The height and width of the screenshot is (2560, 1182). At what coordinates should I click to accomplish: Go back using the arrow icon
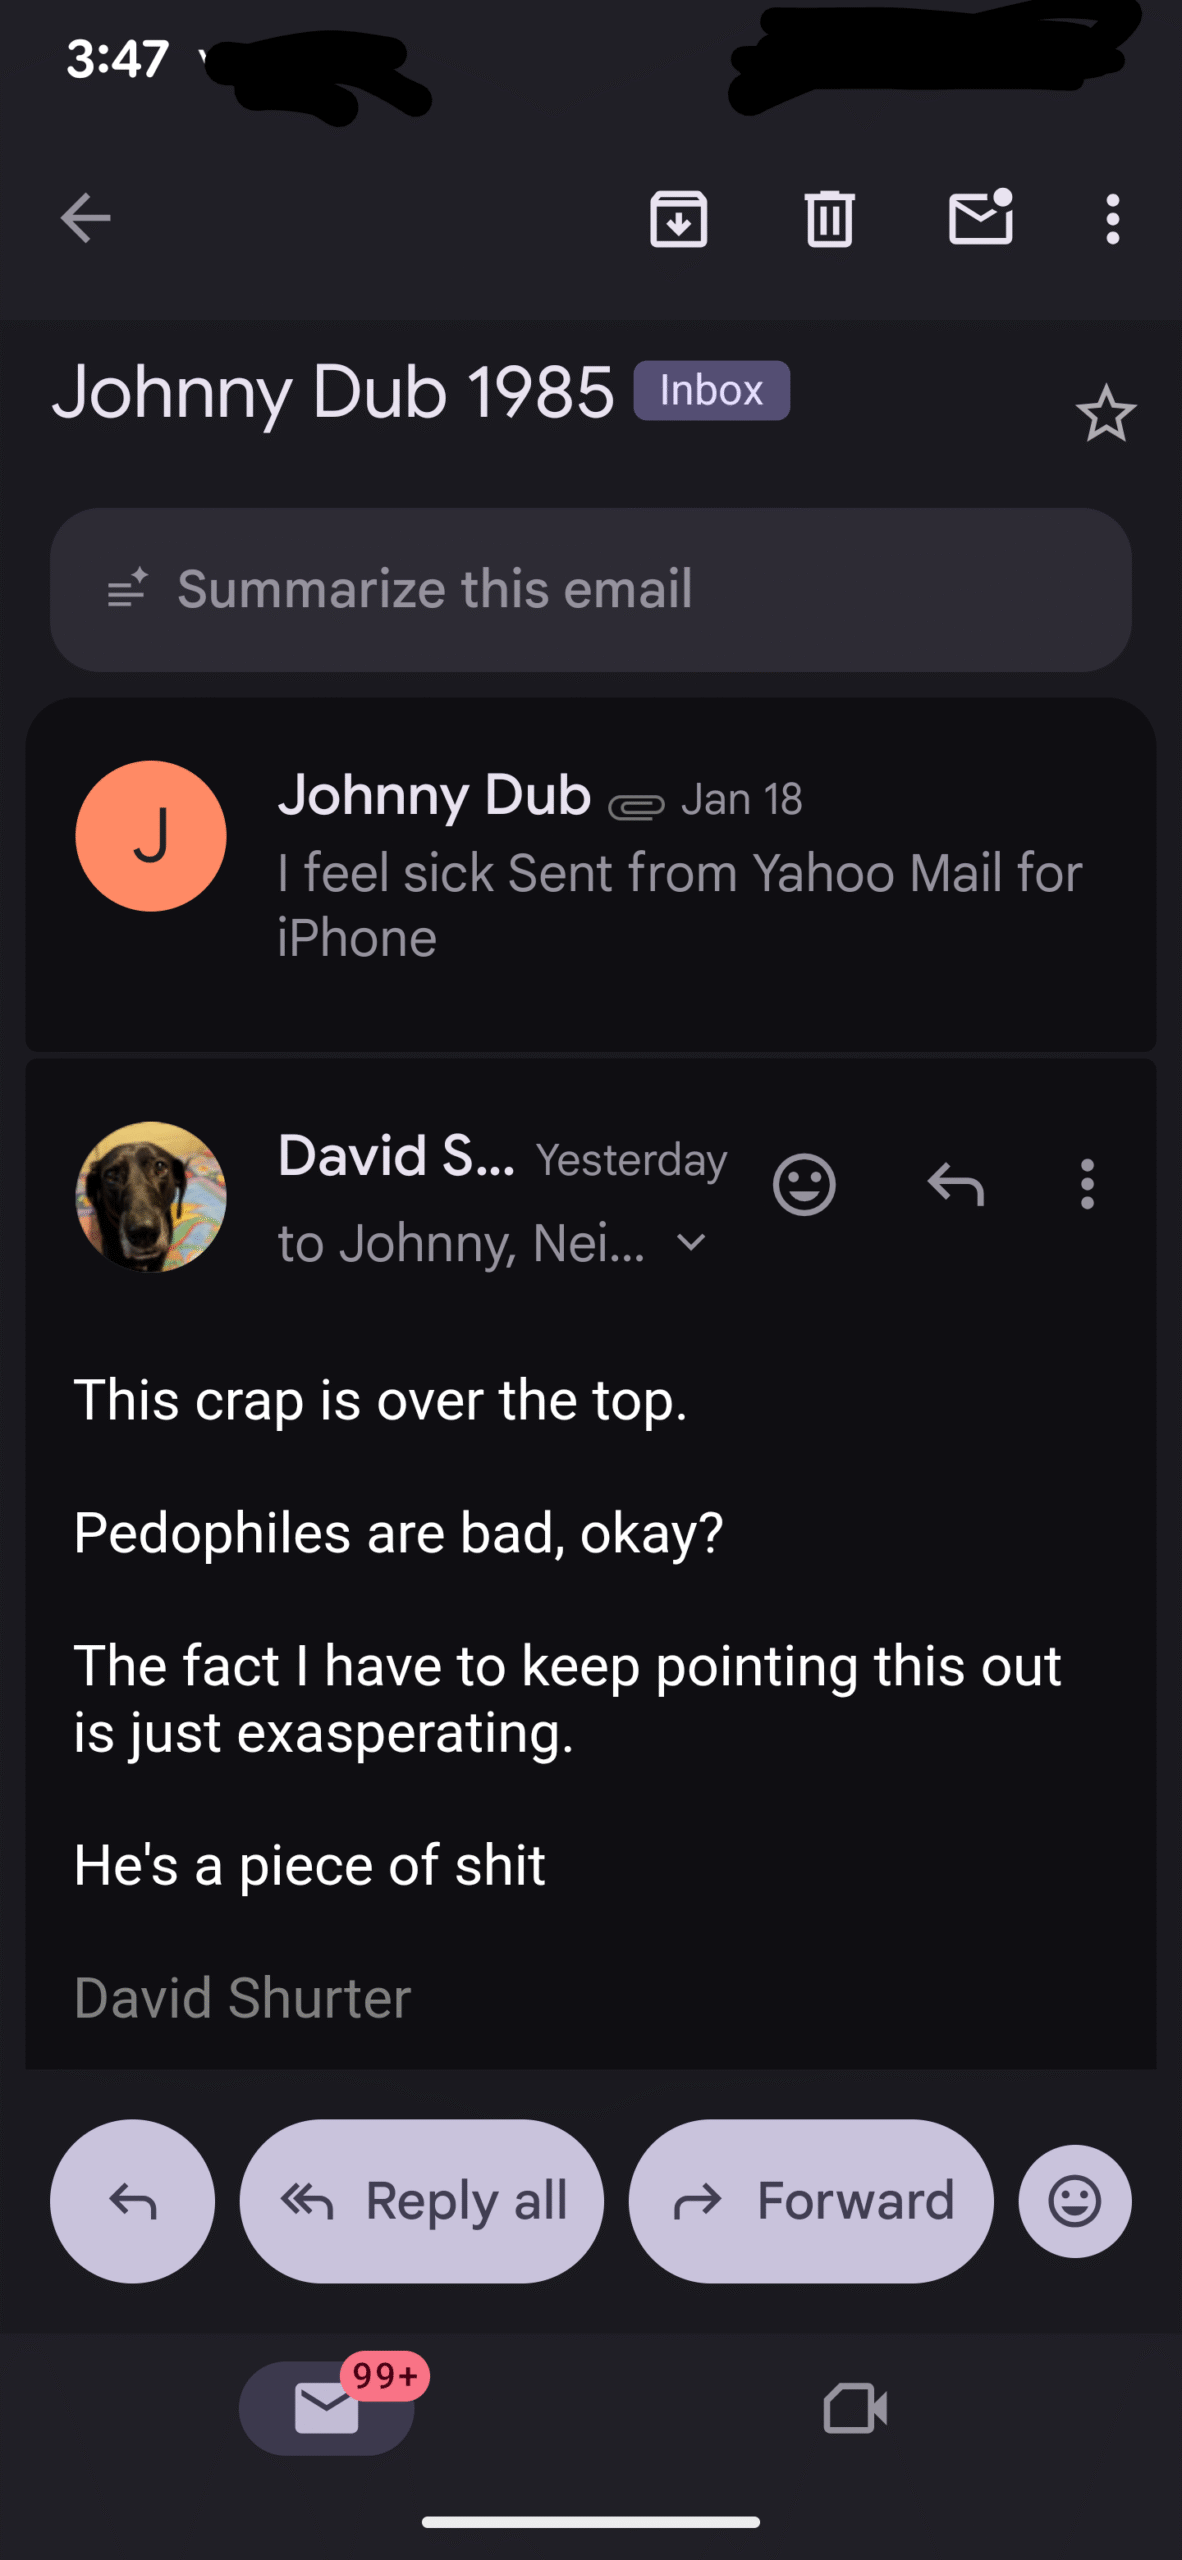pyautogui.click(x=86, y=218)
